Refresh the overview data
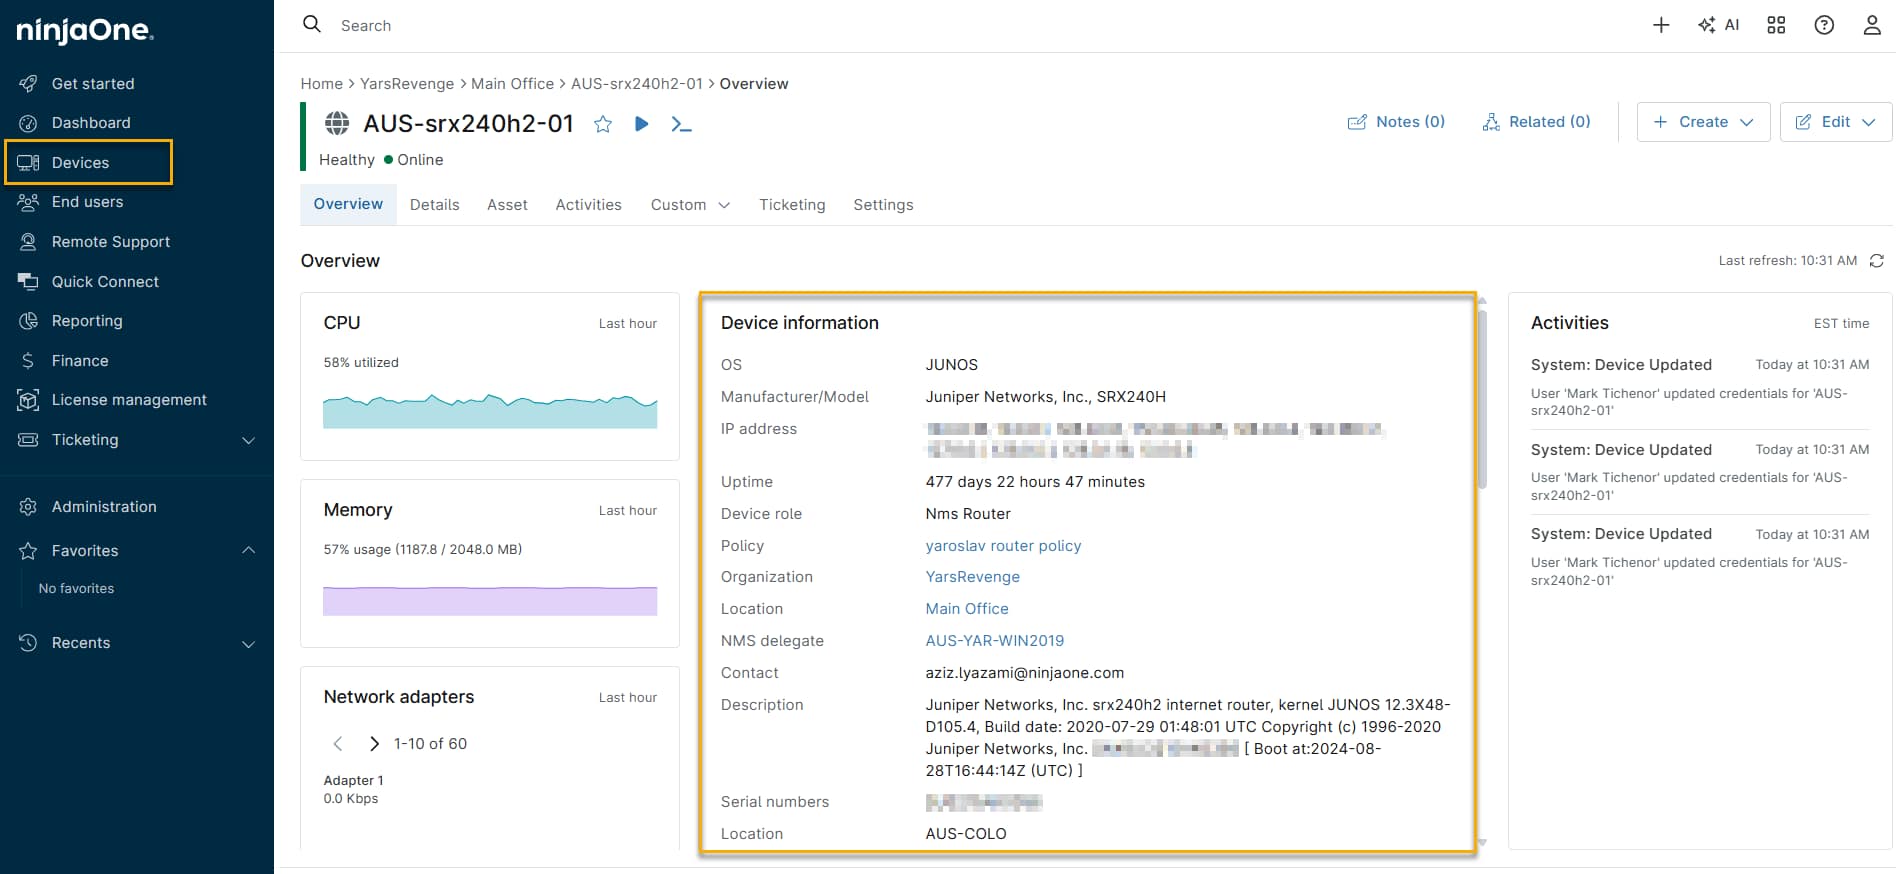The width and height of the screenshot is (1896, 874). coord(1877,261)
